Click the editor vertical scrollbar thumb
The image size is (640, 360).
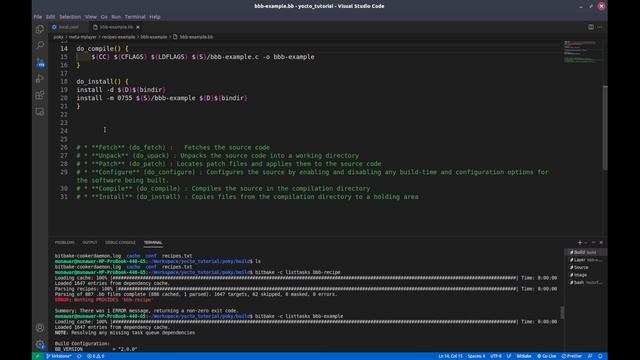coord(605,128)
